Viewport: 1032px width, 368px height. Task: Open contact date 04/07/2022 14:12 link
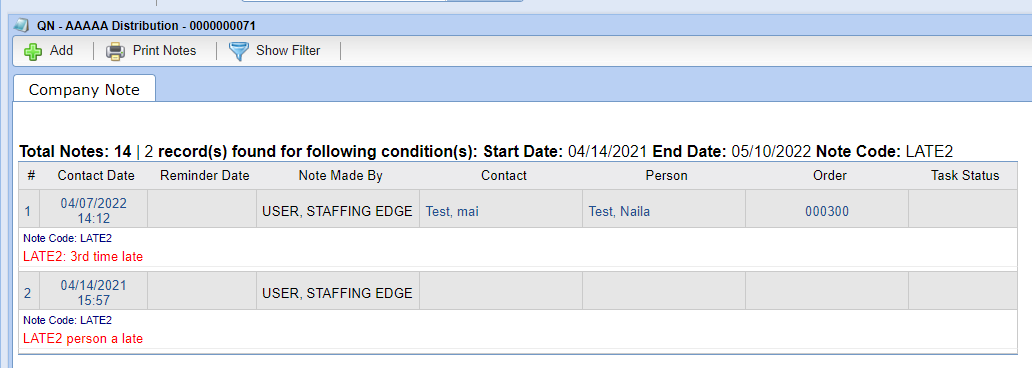click(93, 211)
